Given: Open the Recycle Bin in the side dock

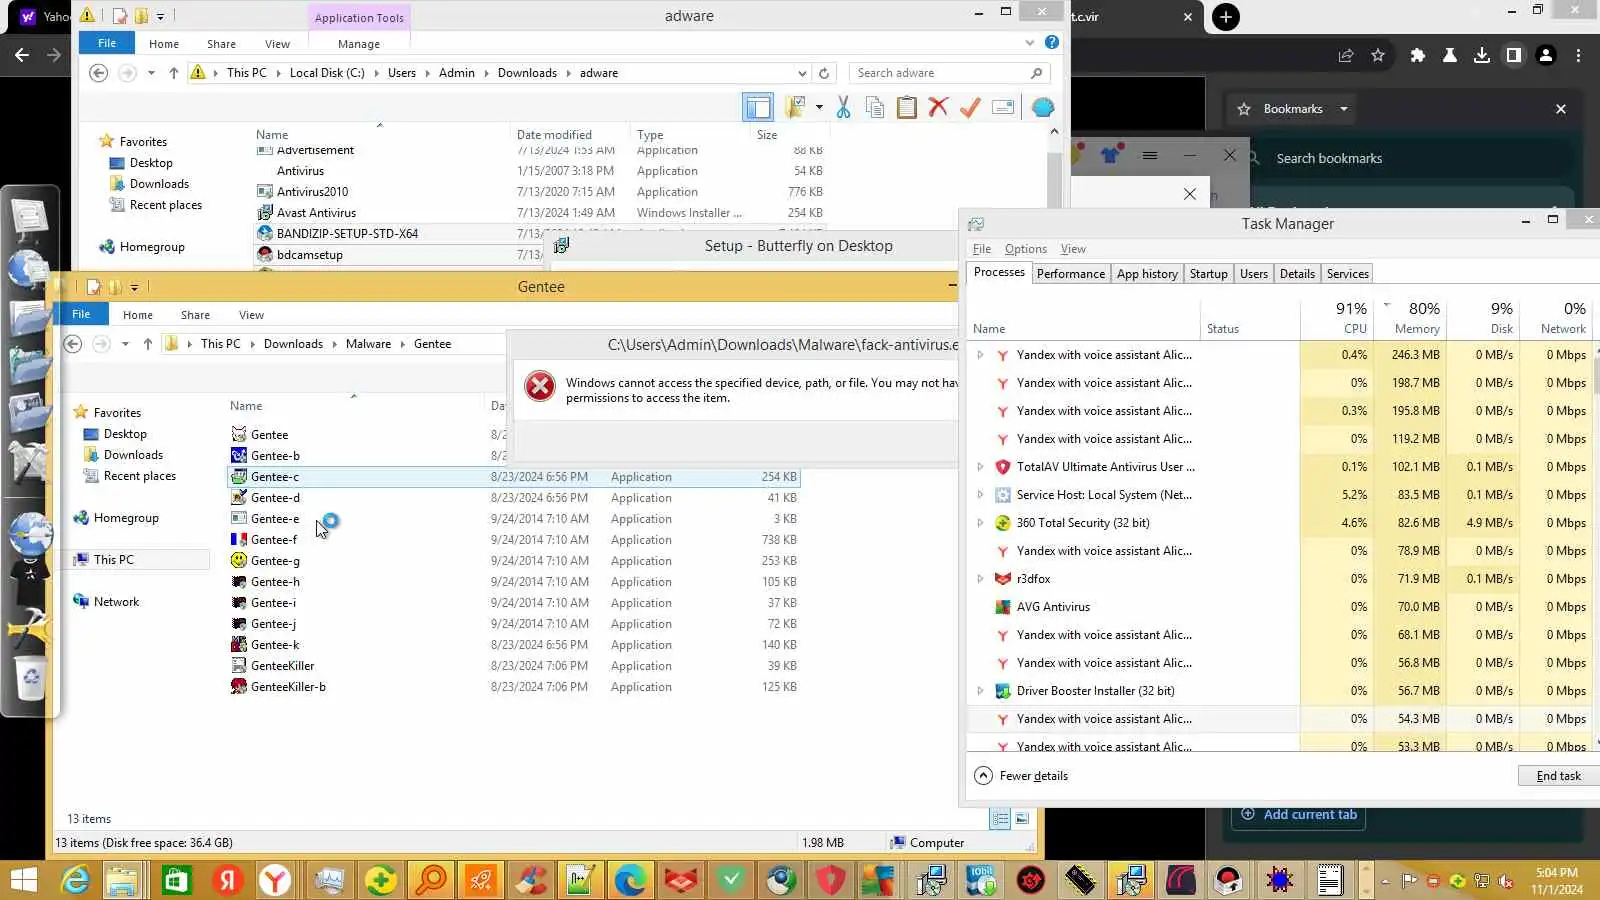Looking at the screenshot, I should point(31,680).
